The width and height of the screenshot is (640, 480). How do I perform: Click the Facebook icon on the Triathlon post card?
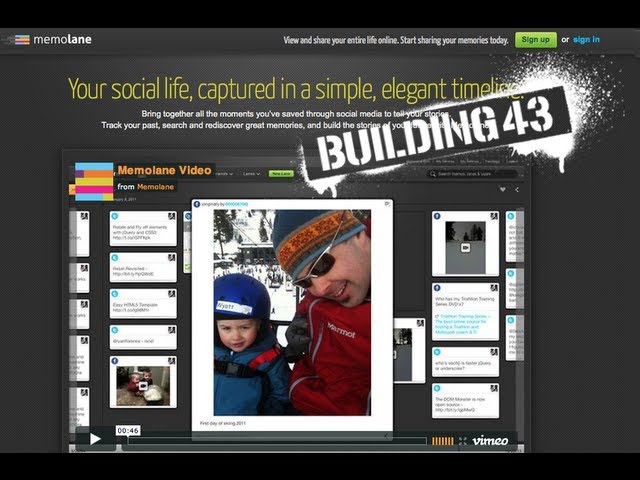(x=437, y=288)
